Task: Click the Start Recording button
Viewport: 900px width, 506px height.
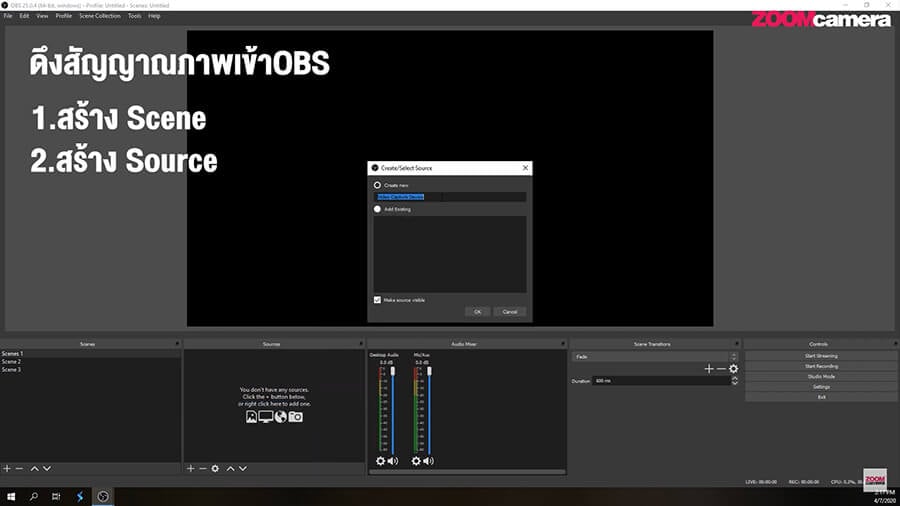Action: (821, 367)
